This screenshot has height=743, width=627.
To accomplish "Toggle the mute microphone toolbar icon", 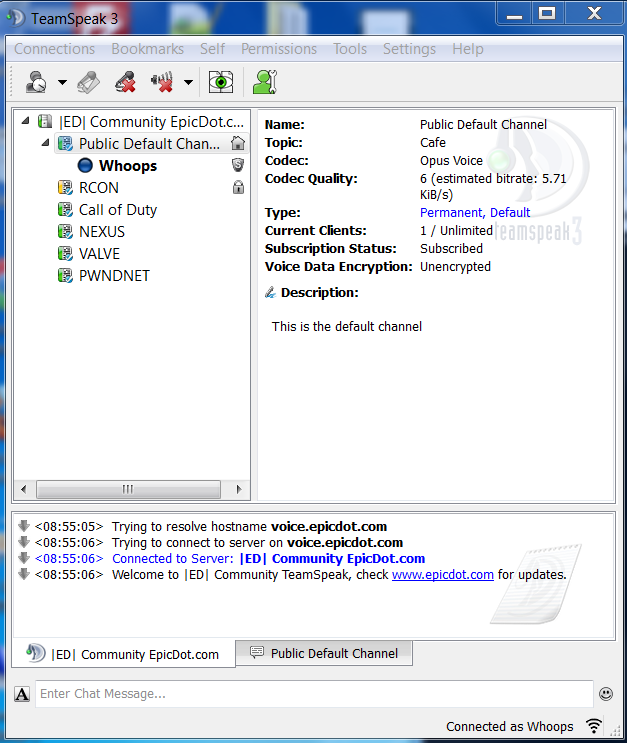I will coord(125,82).
